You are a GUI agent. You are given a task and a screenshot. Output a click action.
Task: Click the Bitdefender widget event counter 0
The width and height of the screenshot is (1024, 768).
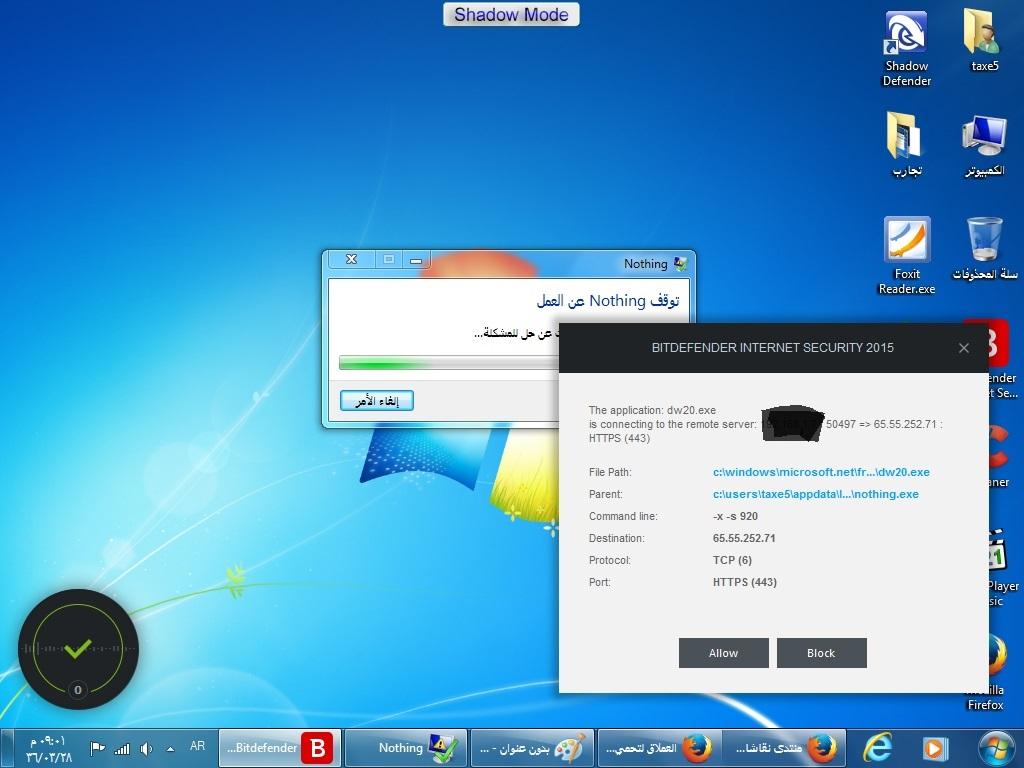tap(78, 690)
